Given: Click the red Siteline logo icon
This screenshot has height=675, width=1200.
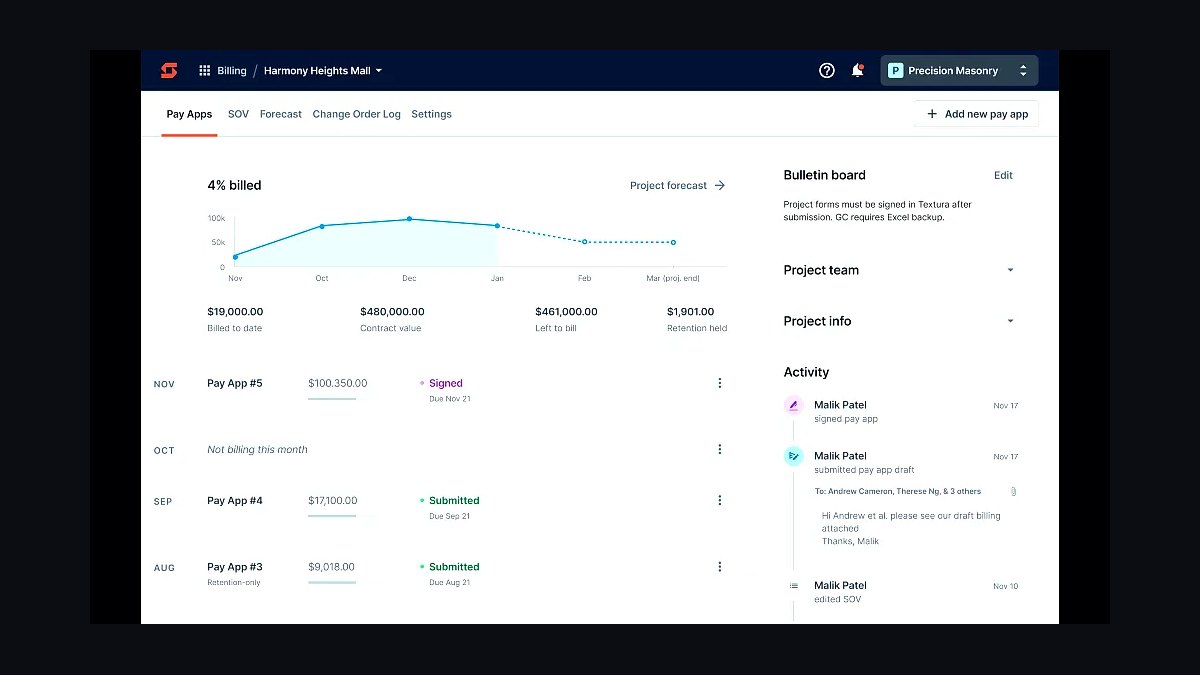Looking at the screenshot, I should (x=169, y=70).
